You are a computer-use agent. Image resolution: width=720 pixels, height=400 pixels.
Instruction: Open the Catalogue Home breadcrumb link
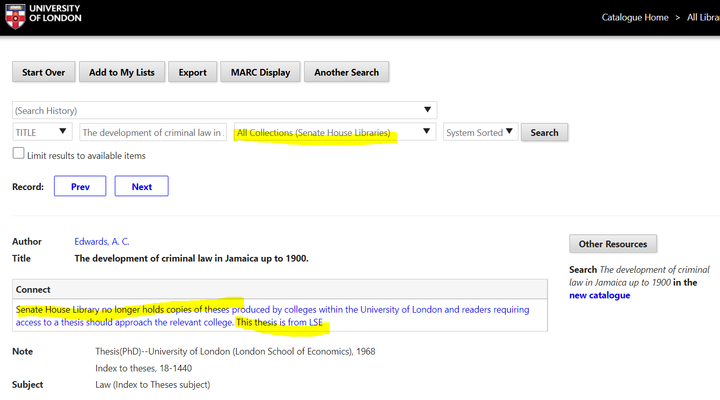coord(635,17)
